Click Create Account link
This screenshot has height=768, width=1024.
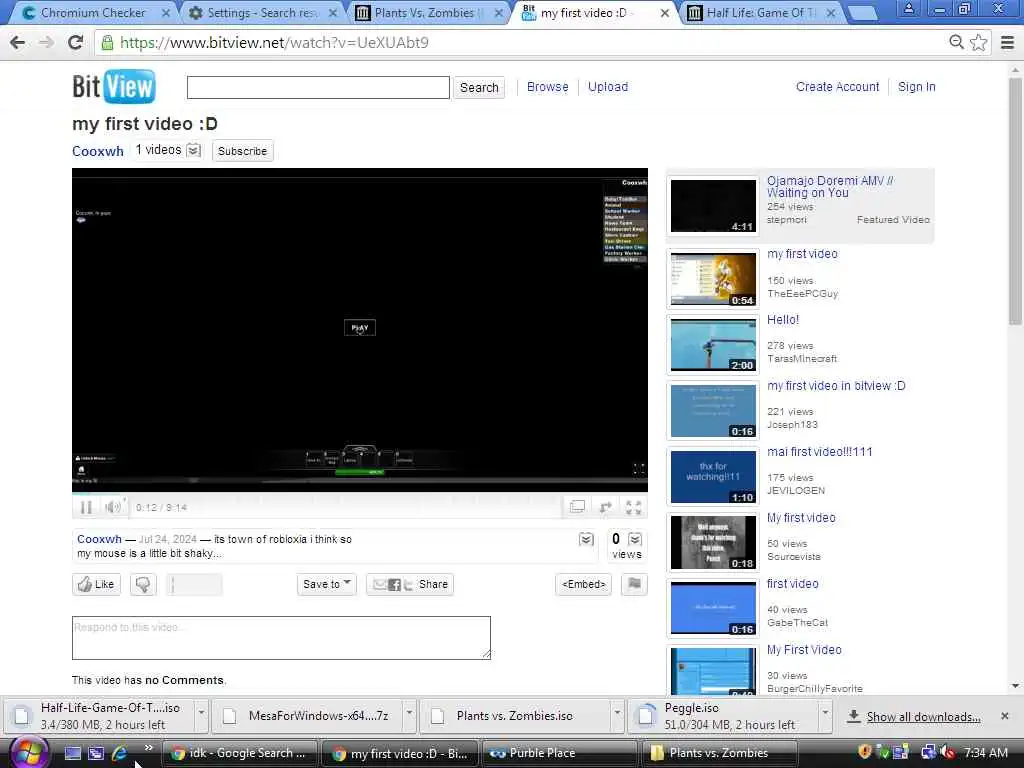tap(837, 87)
